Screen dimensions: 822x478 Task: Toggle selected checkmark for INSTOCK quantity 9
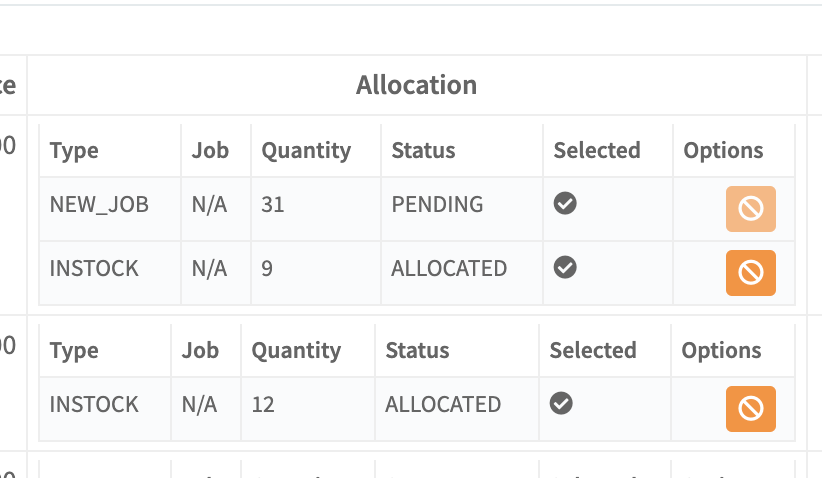565,268
